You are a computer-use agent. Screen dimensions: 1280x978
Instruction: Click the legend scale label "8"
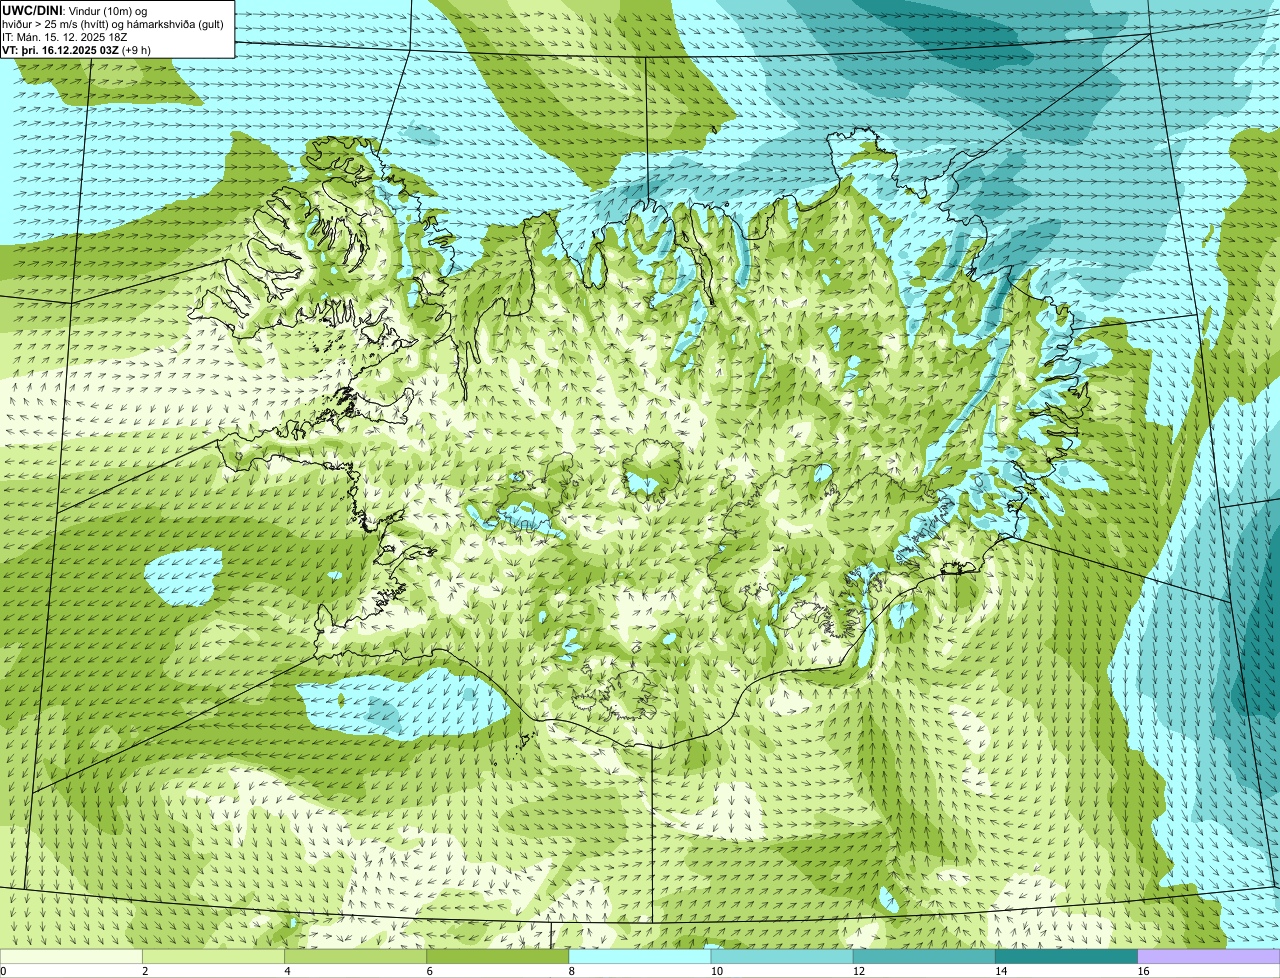click(x=572, y=971)
